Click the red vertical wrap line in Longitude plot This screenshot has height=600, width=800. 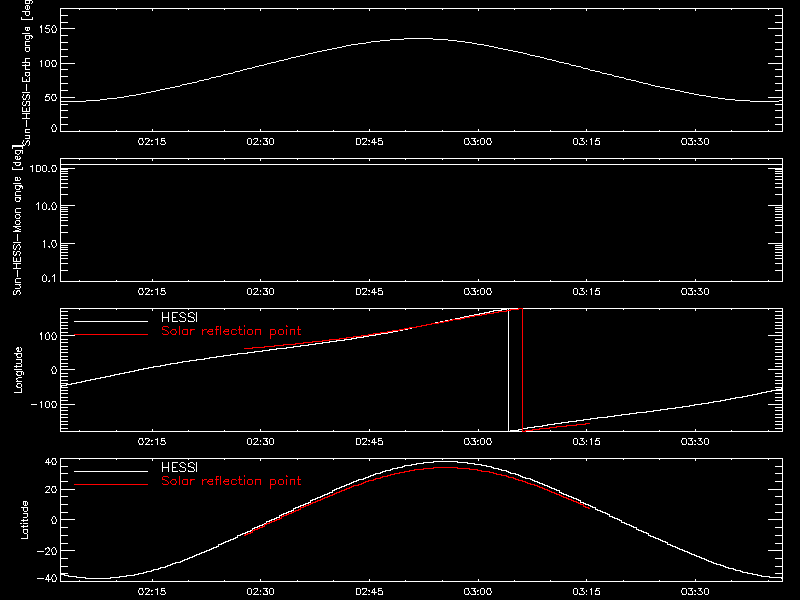pos(523,370)
